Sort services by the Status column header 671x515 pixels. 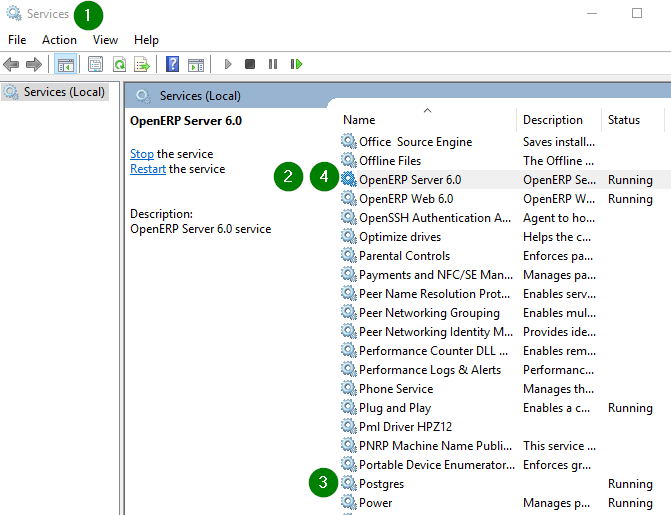click(x=623, y=120)
